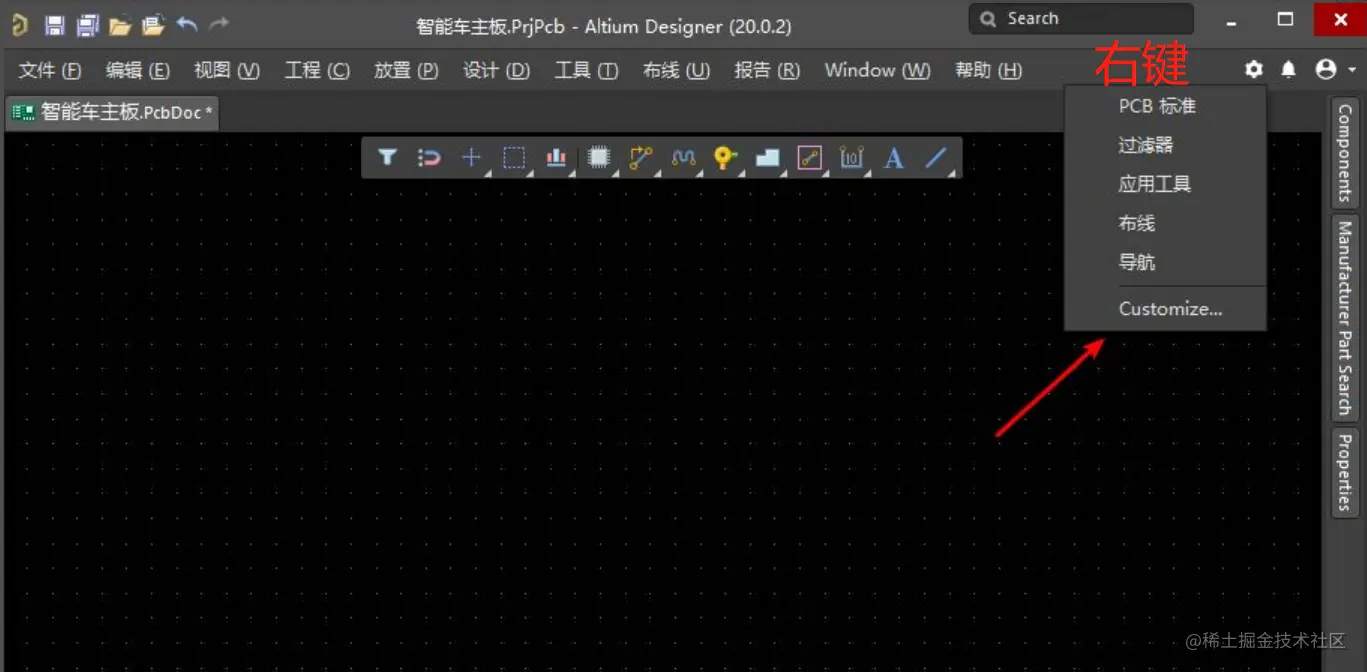
Task: Enable the 布线 toolbar
Action: point(1136,223)
